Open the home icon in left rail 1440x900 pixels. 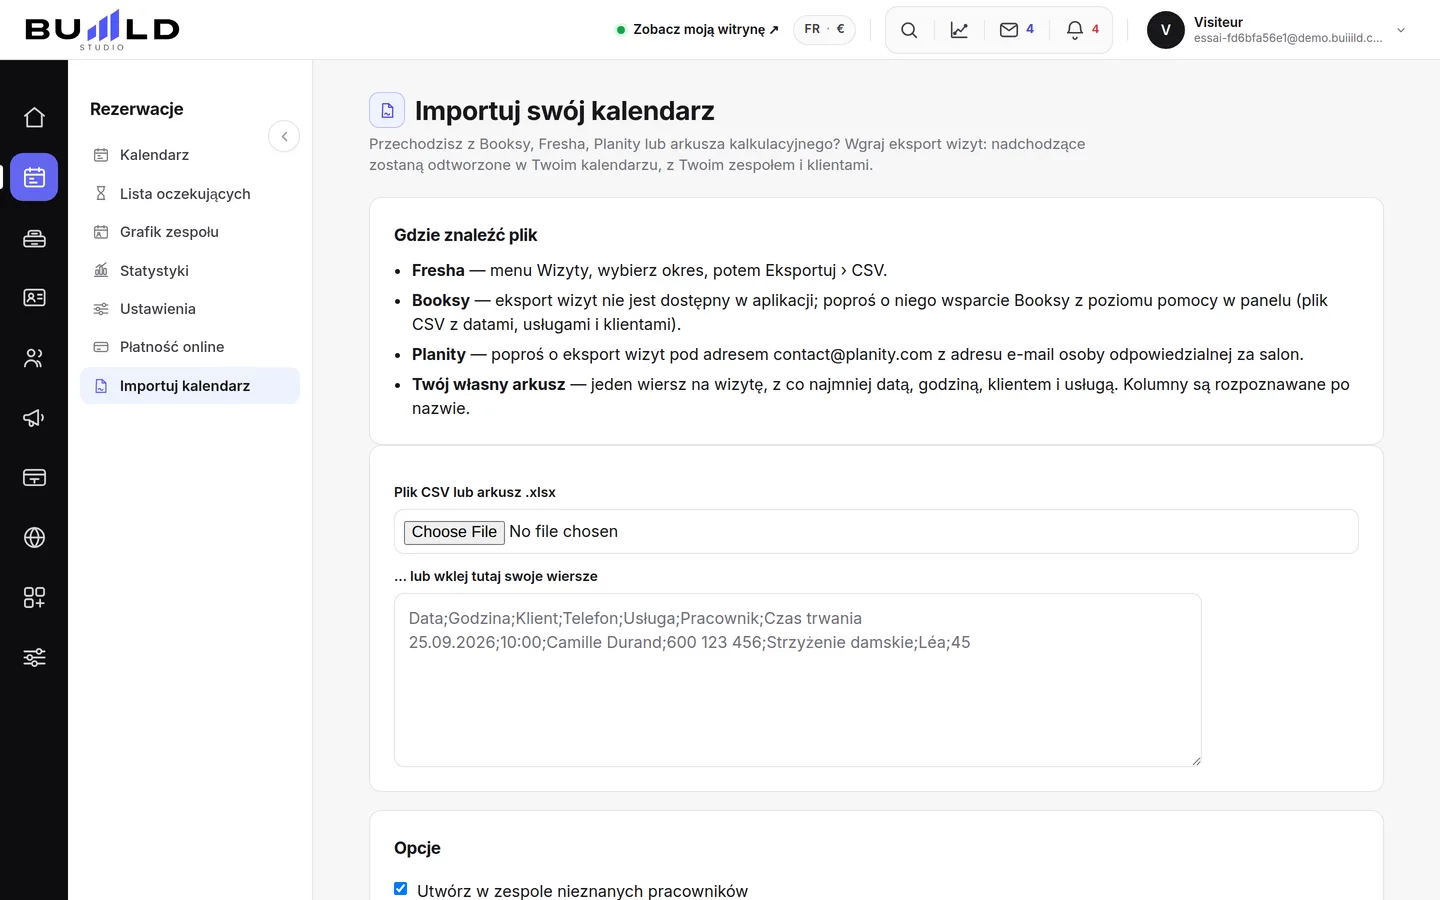pos(34,118)
